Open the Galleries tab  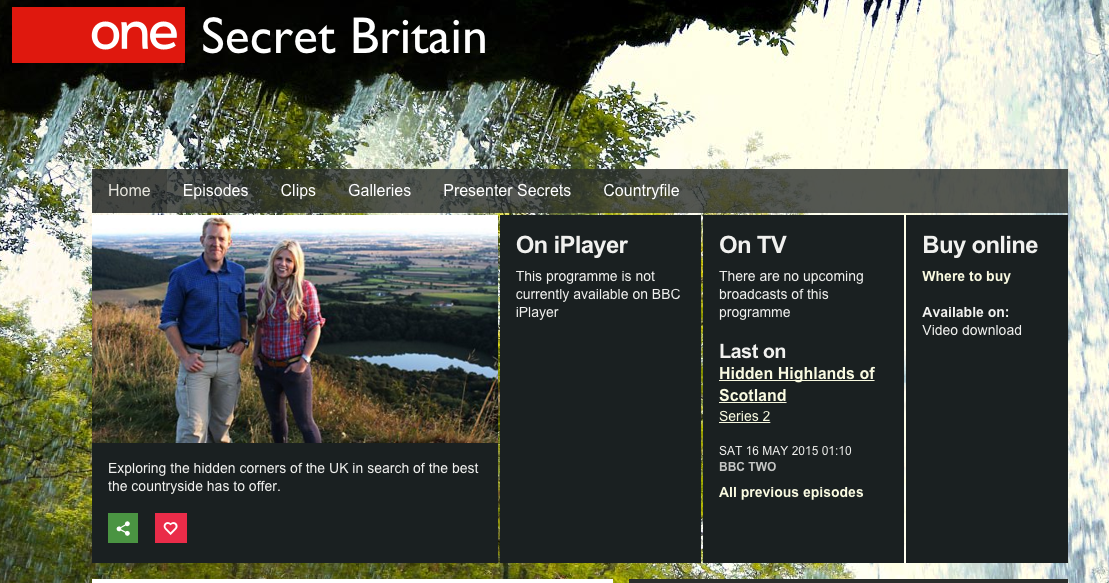379,190
